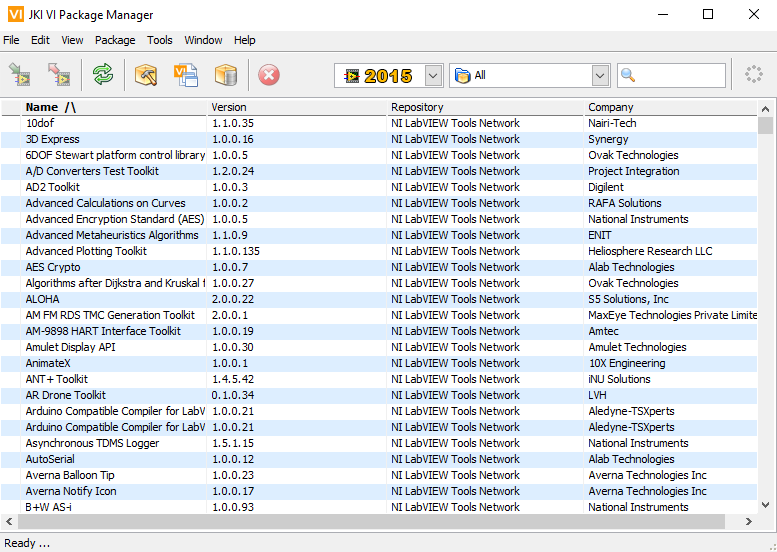
Task: Click the Install Package toolbar icon
Action: [20, 75]
